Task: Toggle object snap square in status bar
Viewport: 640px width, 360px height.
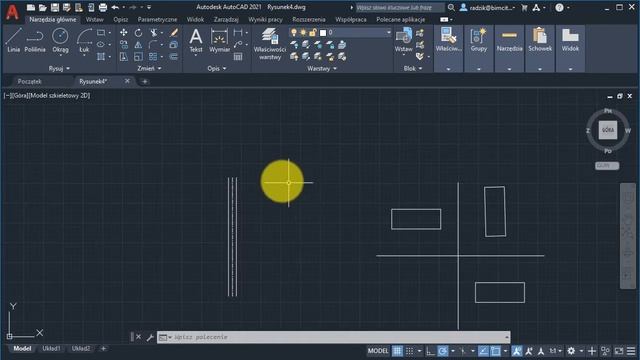Action: [x=496, y=351]
